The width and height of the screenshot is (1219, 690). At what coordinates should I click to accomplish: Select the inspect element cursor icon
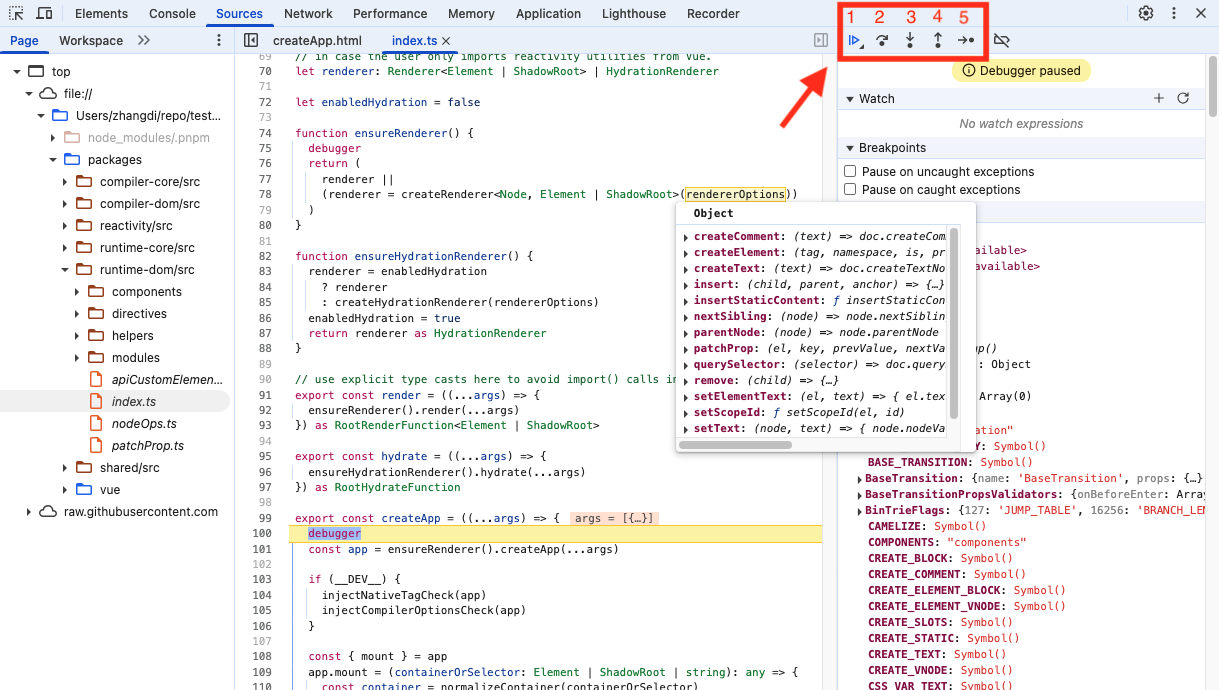14,13
